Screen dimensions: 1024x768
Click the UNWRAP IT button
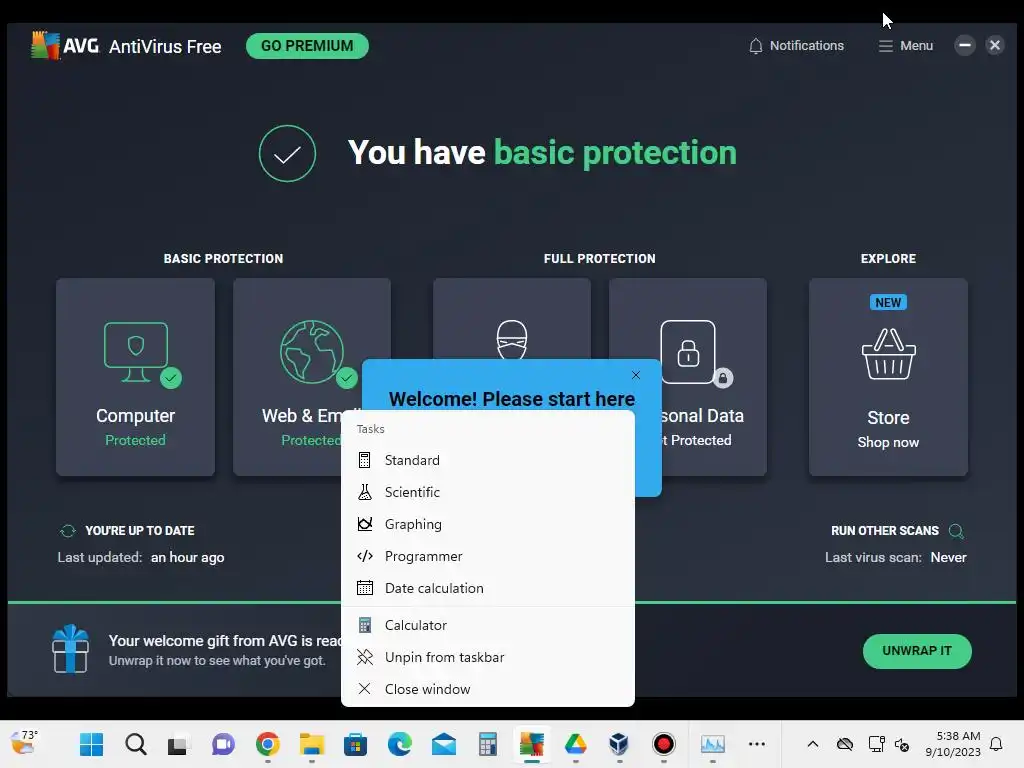pos(917,651)
